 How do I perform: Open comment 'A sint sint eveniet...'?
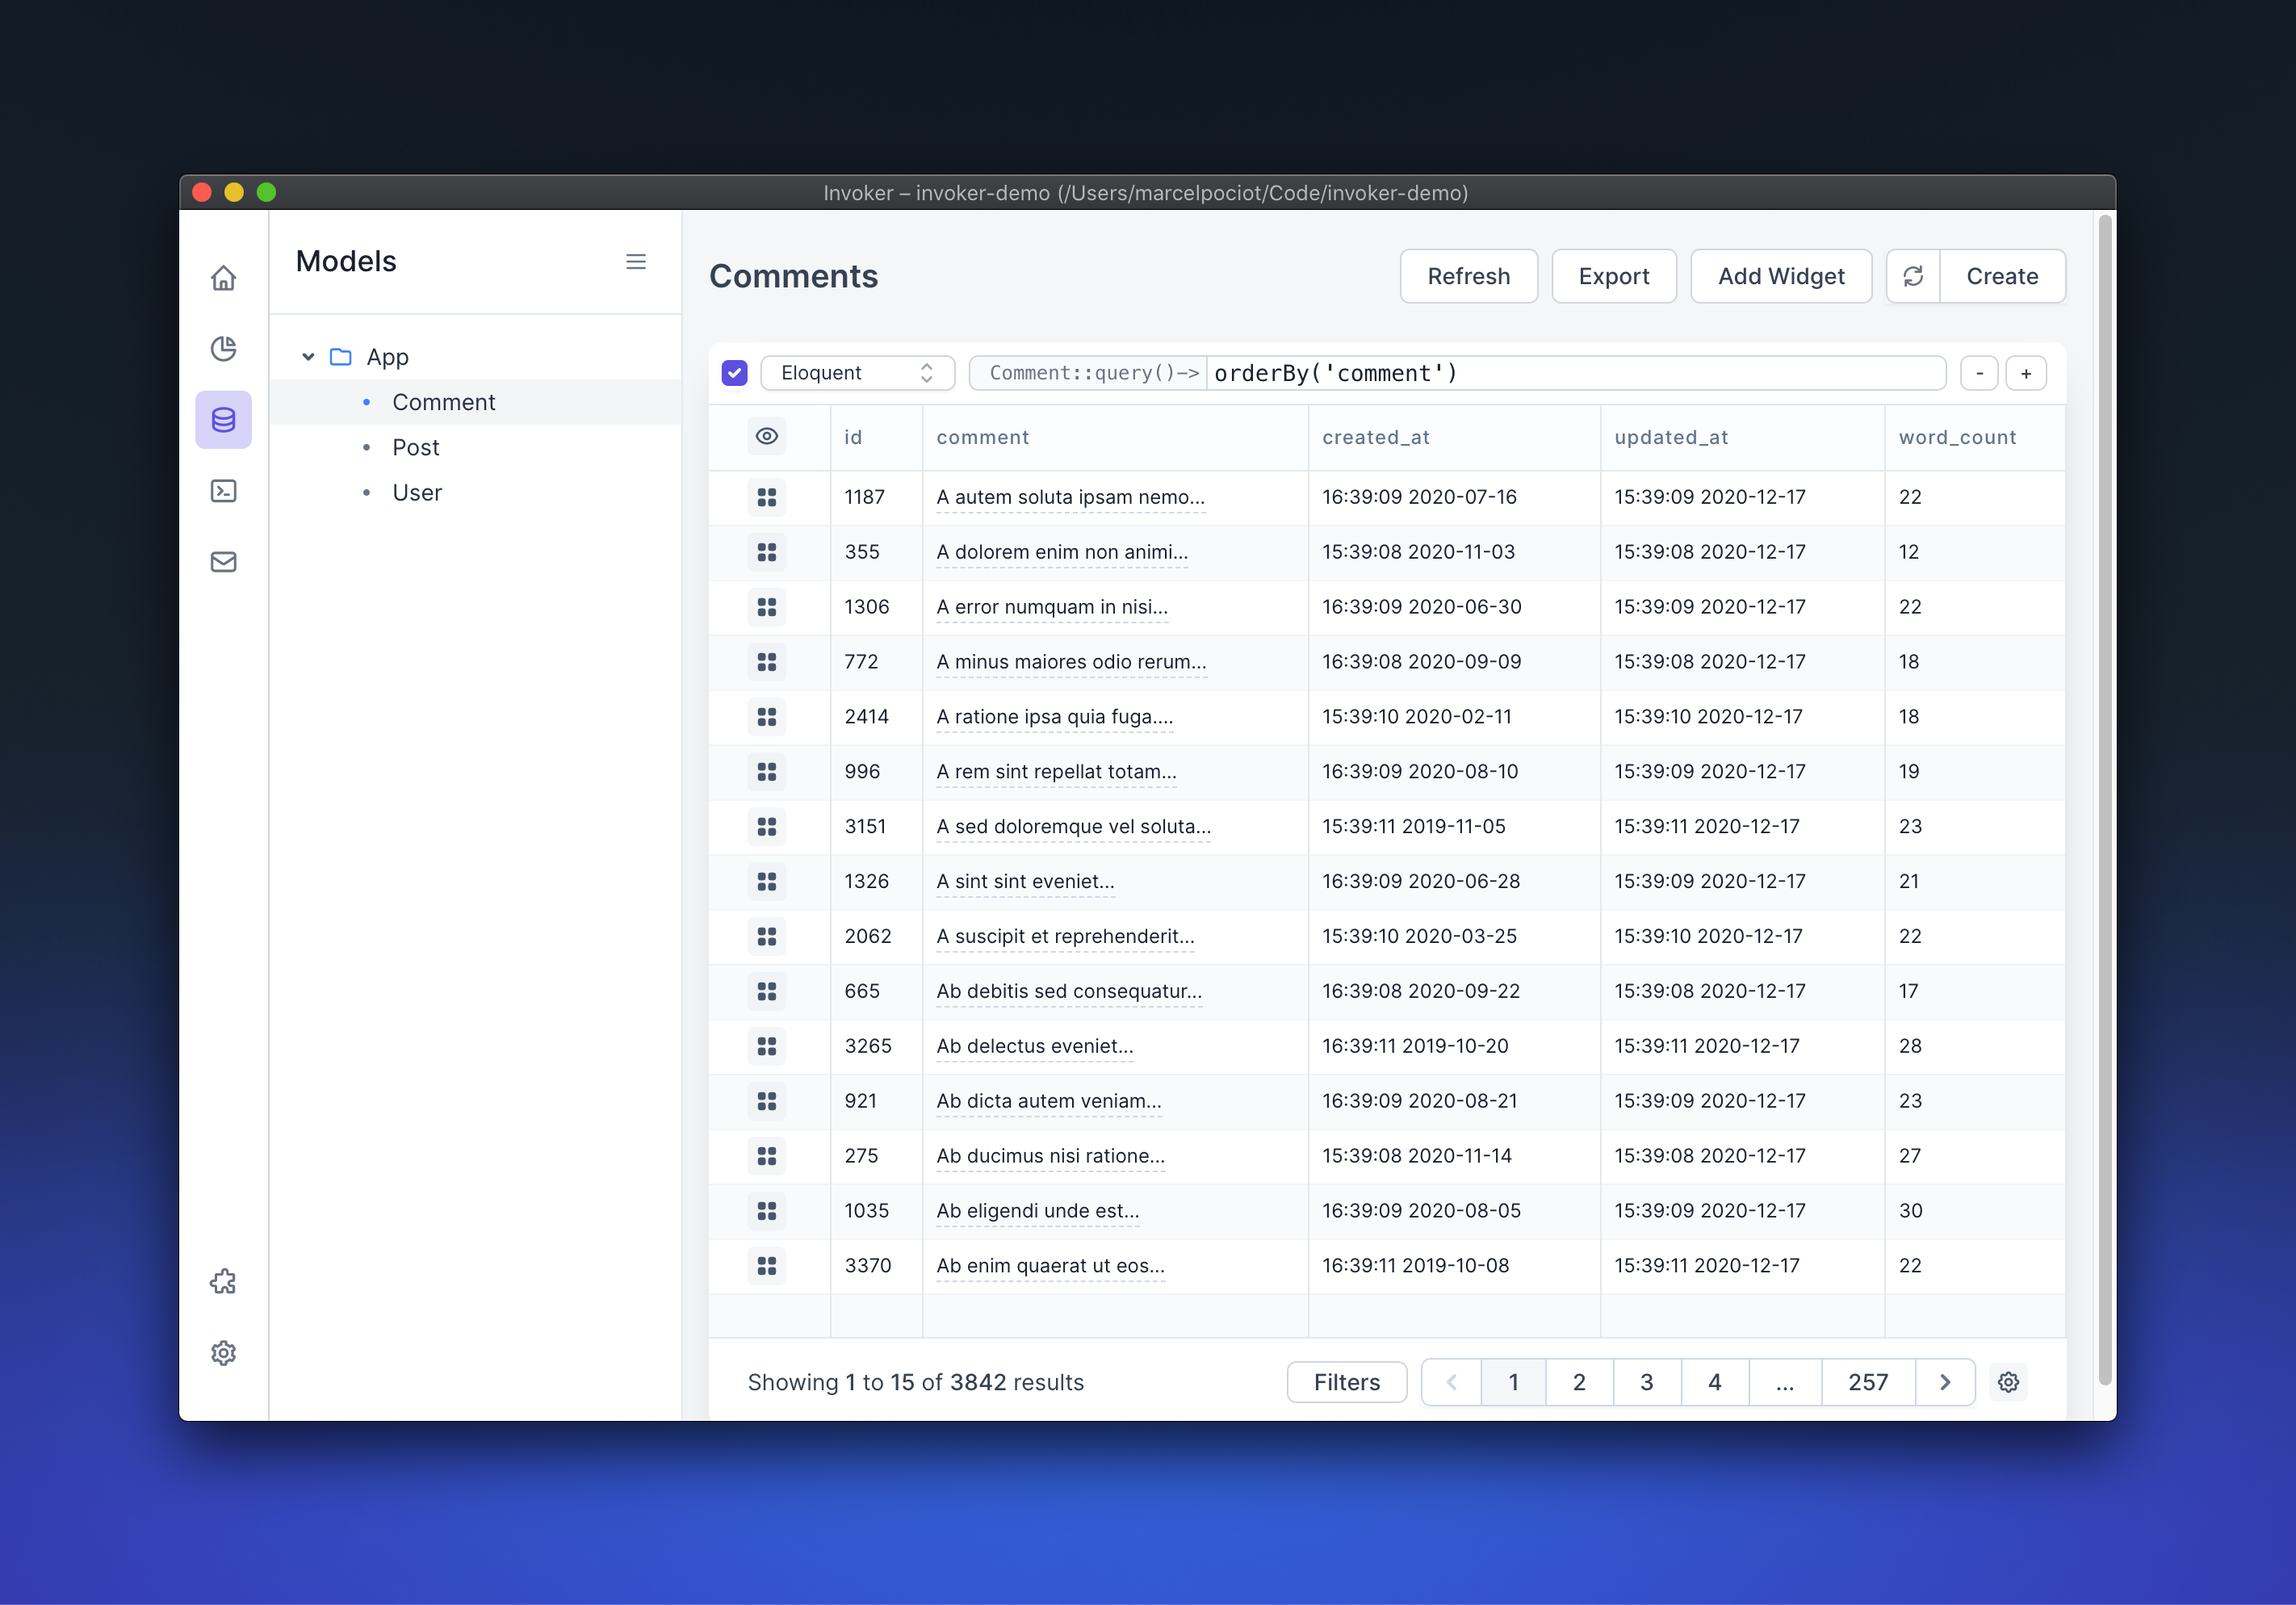coord(1025,882)
